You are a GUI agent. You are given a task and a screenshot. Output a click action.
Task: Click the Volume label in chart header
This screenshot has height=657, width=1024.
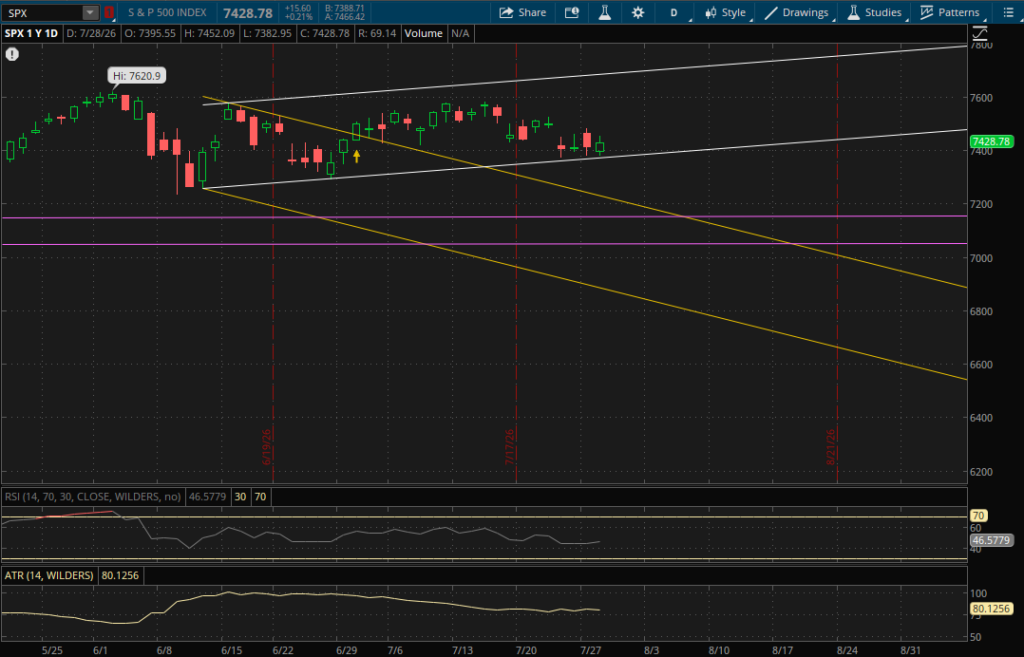tap(423, 33)
